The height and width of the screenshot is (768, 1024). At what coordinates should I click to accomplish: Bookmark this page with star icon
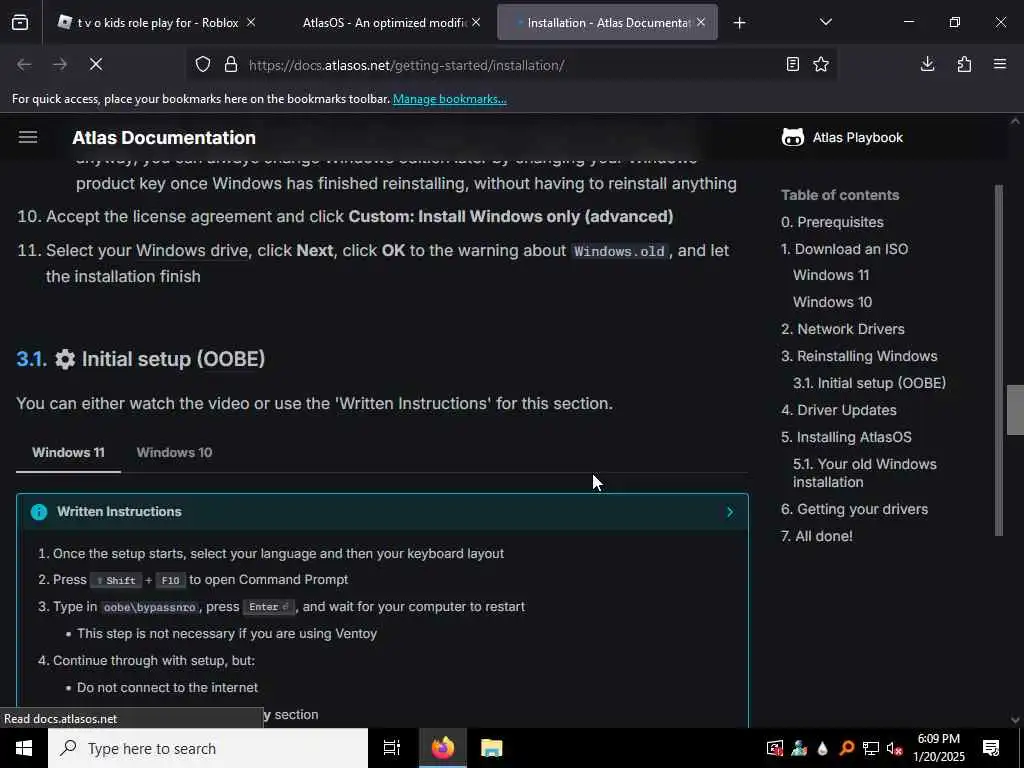(821, 64)
